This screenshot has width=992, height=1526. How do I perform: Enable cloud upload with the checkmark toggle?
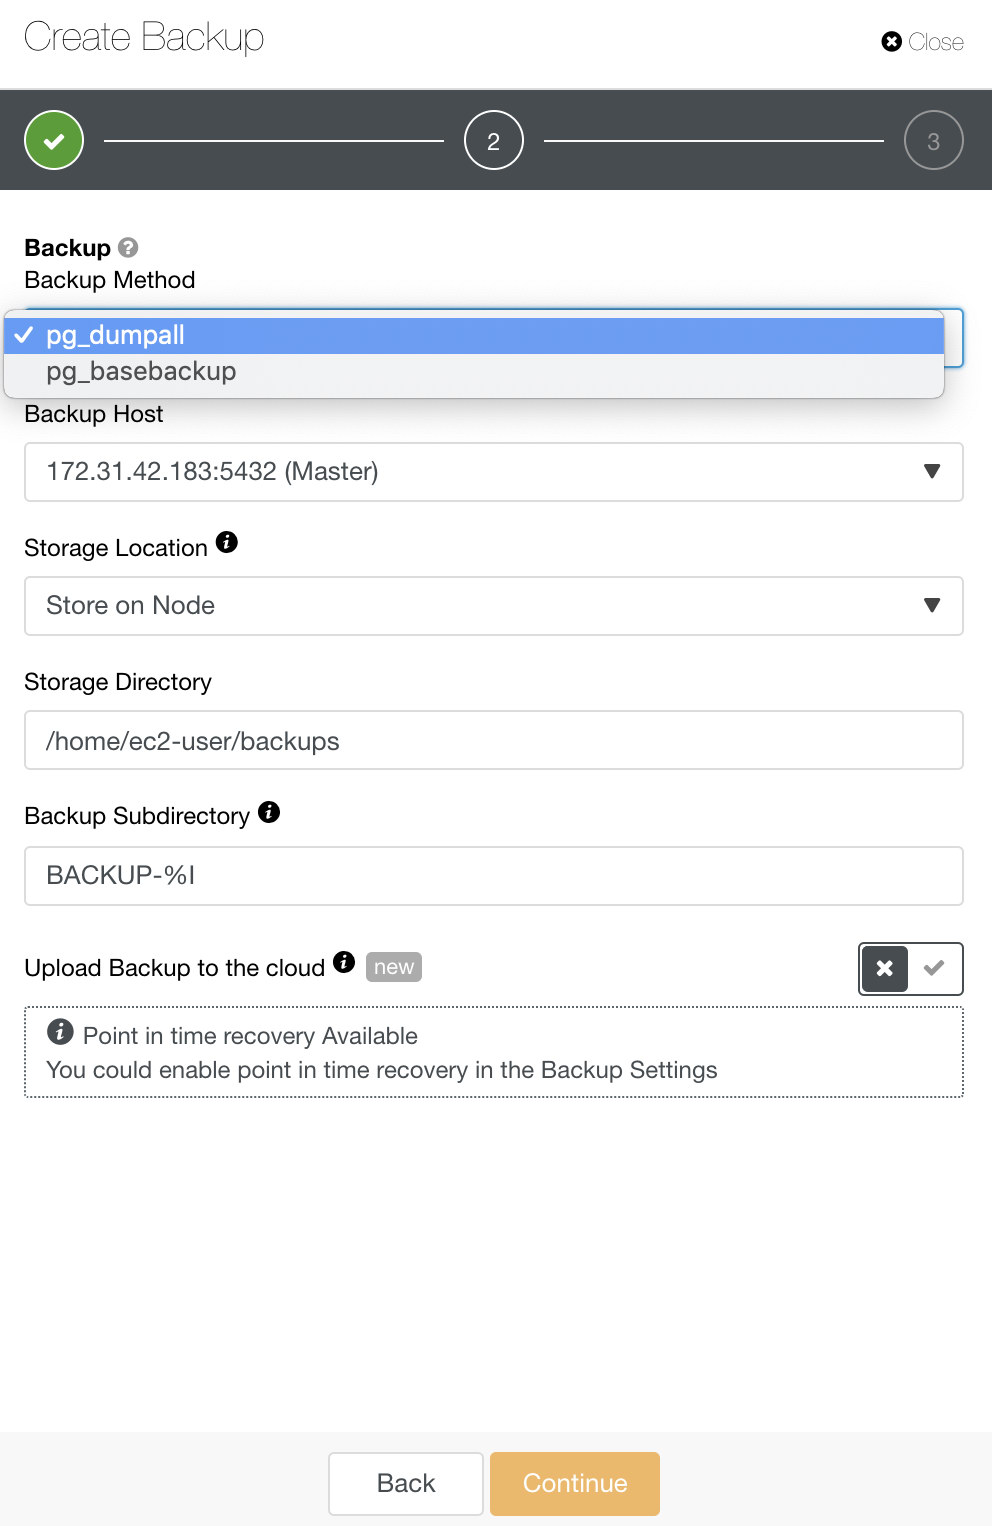click(x=934, y=968)
